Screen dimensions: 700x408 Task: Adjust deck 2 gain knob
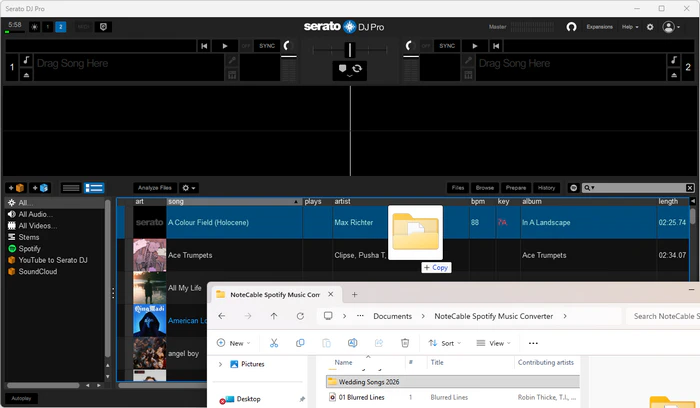click(x=410, y=46)
